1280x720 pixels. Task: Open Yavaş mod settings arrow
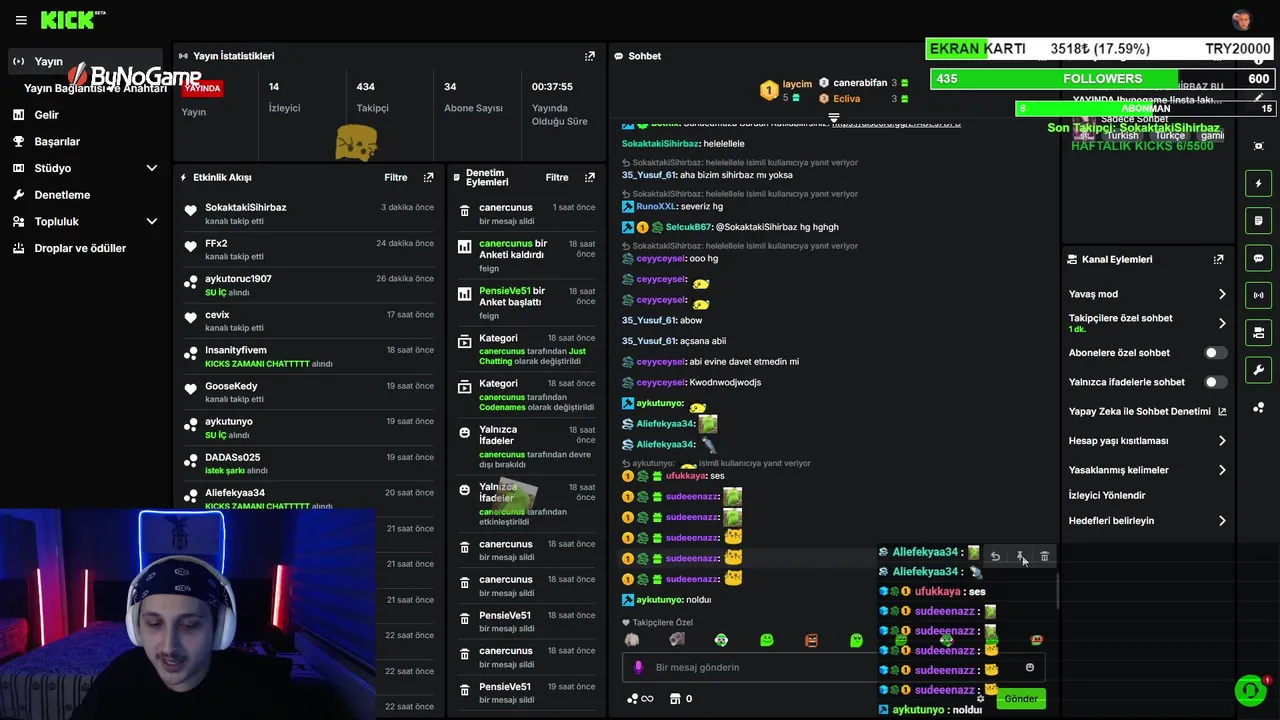1221,294
